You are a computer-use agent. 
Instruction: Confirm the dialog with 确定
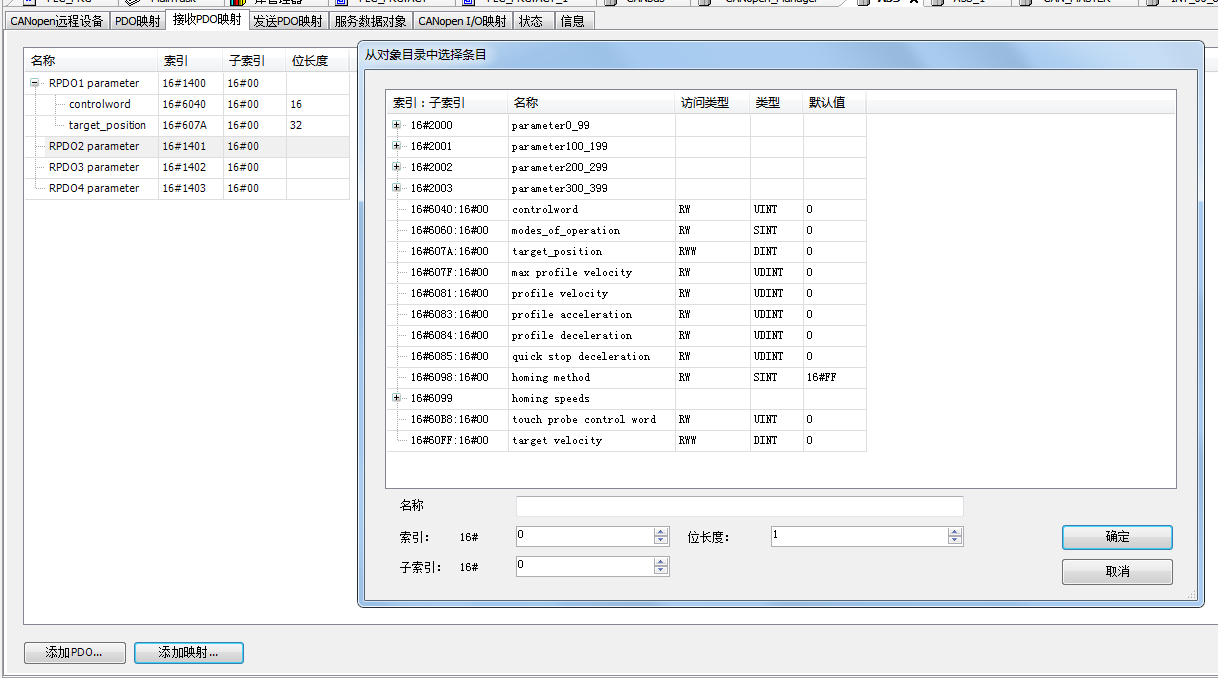[1117, 537]
